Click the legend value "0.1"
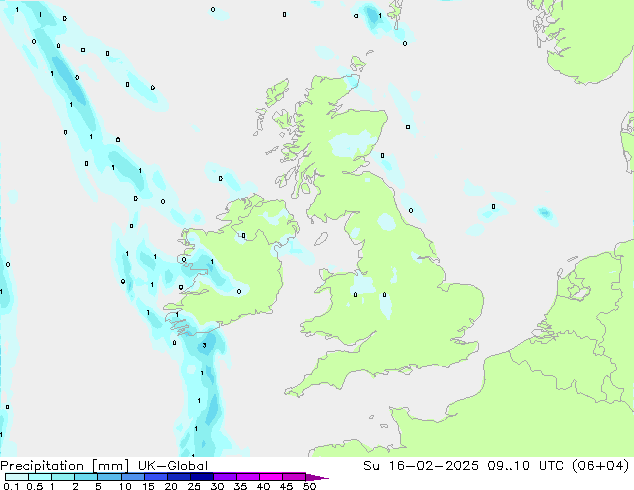 click(11, 486)
